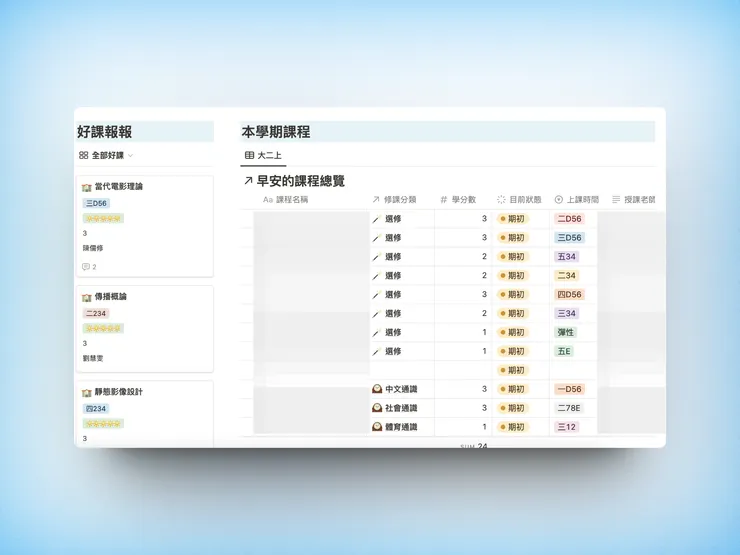Image resolution: width=740 pixels, height=555 pixels.
Task: Click the 四234 tag on 靜態影像設計 card
Action: click(96, 409)
